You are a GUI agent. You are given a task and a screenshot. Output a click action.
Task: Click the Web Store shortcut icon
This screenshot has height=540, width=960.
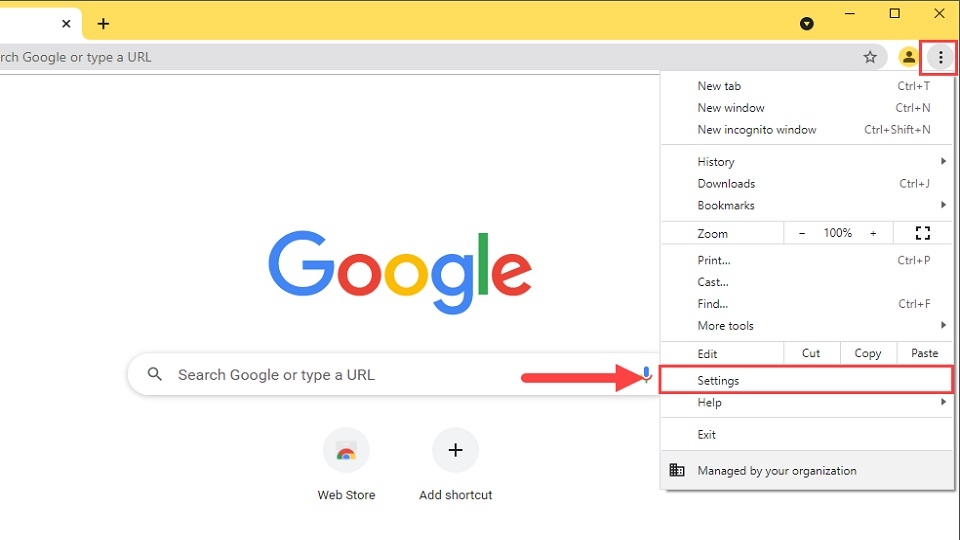tap(346, 451)
